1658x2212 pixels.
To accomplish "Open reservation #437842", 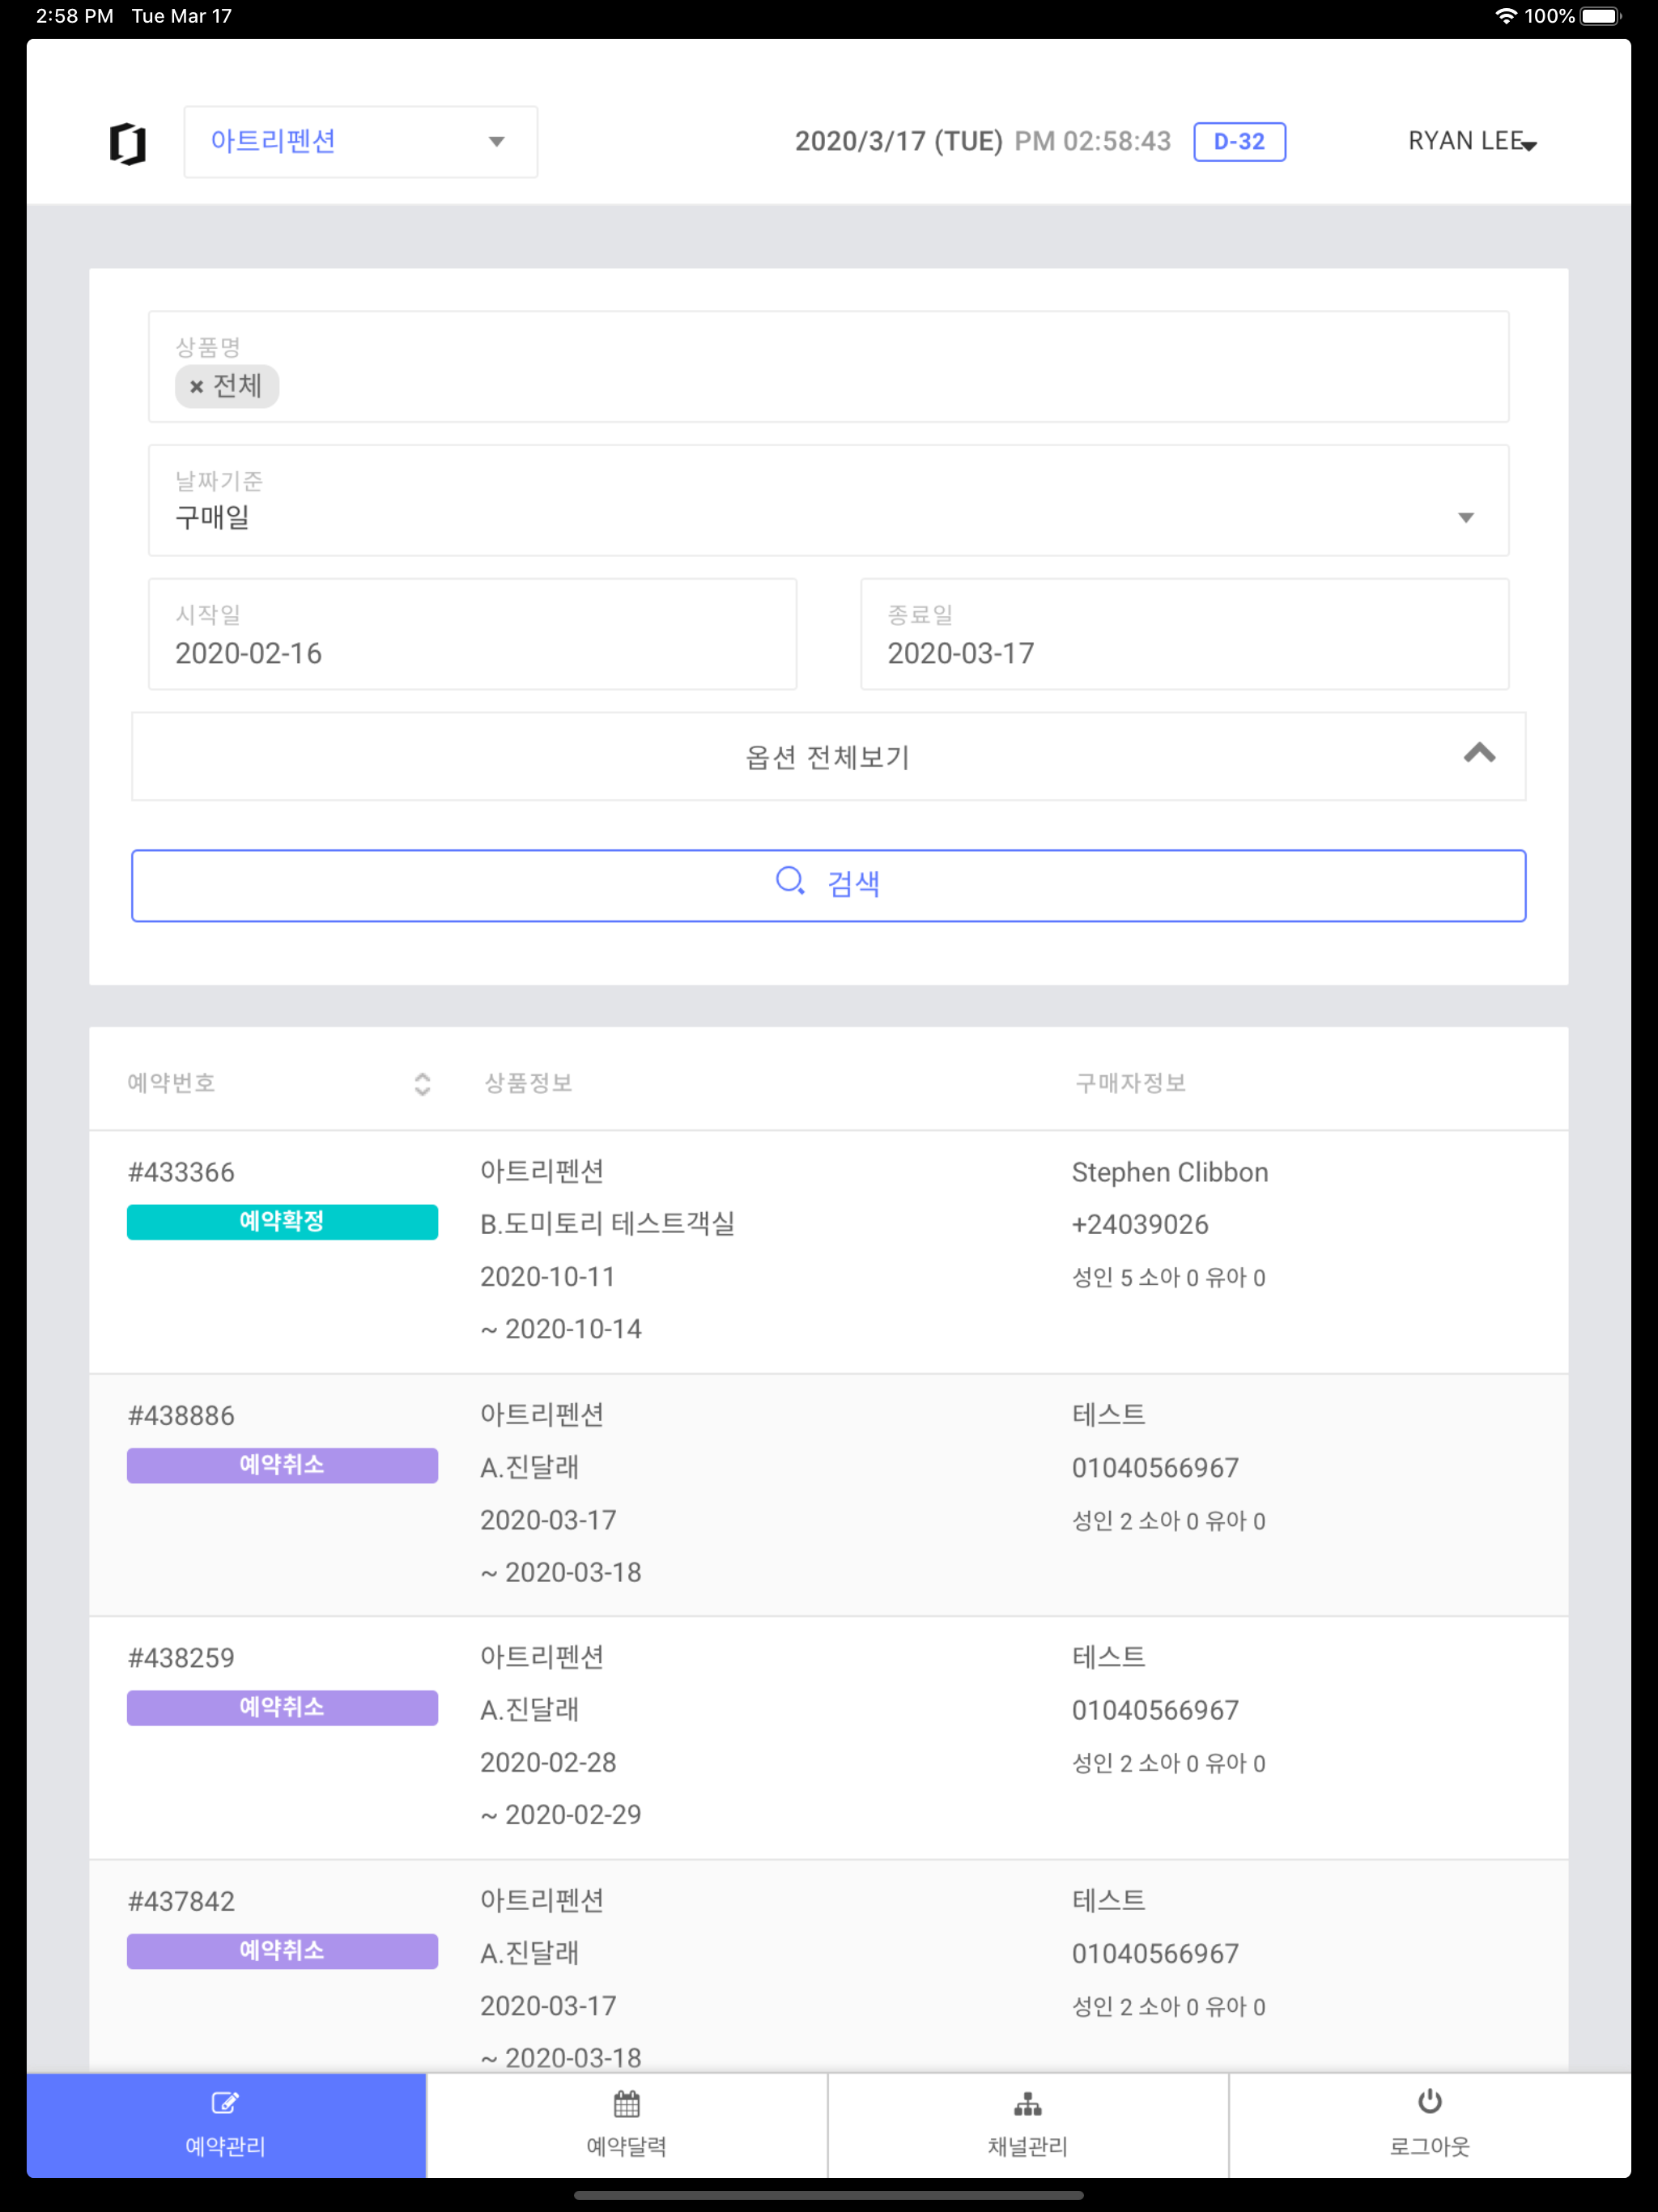I will point(181,1901).
